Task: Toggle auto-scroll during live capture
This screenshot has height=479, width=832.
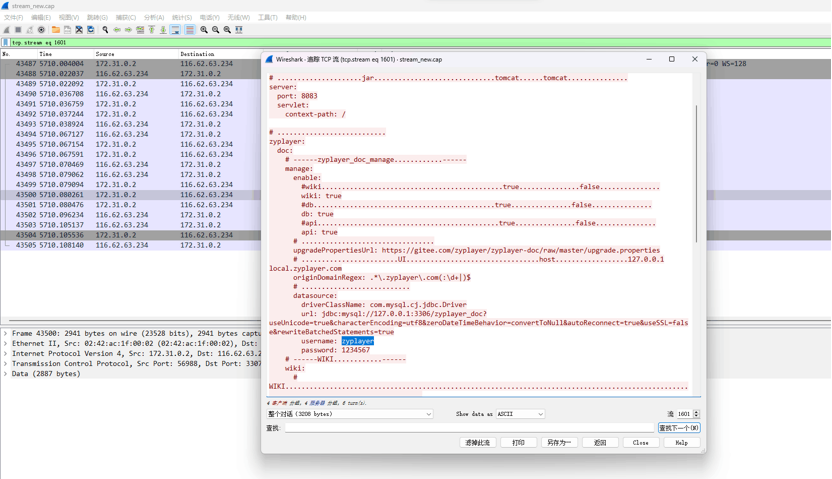Action: [x=175, y=30]
